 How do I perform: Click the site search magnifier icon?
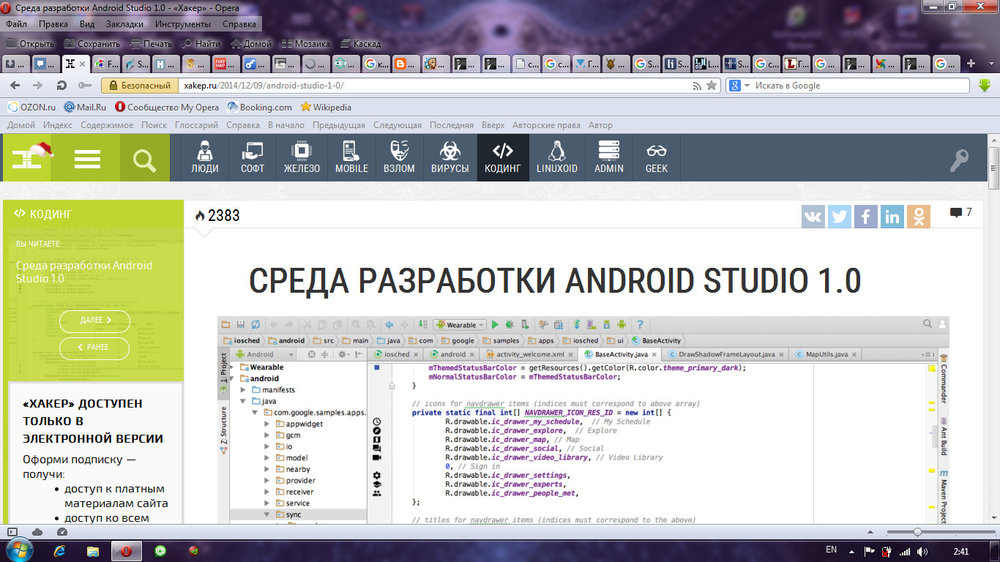pyautogui.click(x=145, y=160)
